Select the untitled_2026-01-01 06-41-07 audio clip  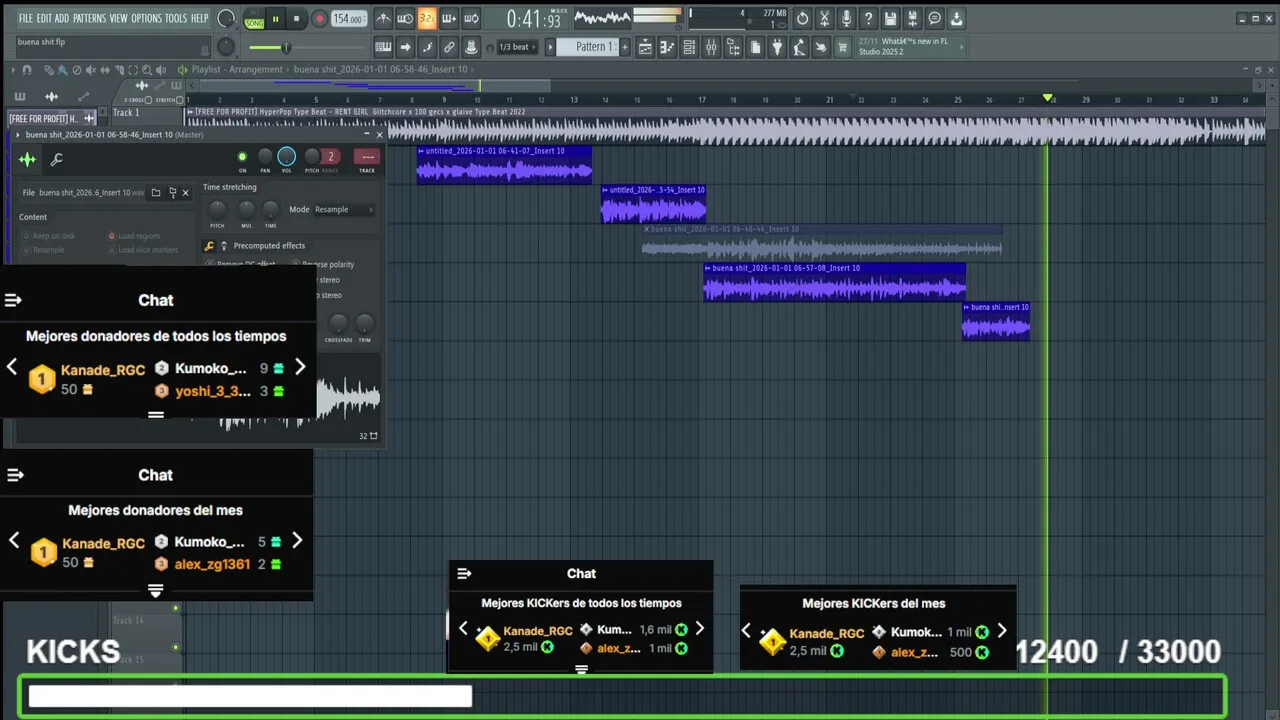[x=504, y=165]
